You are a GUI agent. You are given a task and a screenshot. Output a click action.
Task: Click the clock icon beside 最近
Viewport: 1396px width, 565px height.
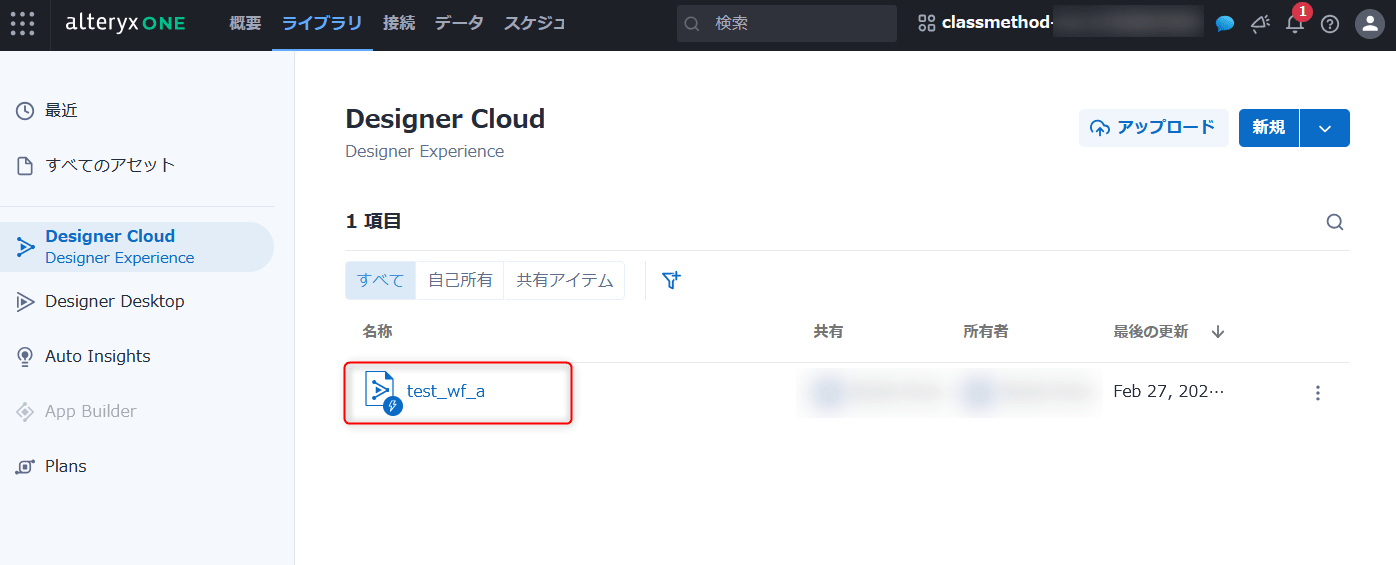(25, 111)
